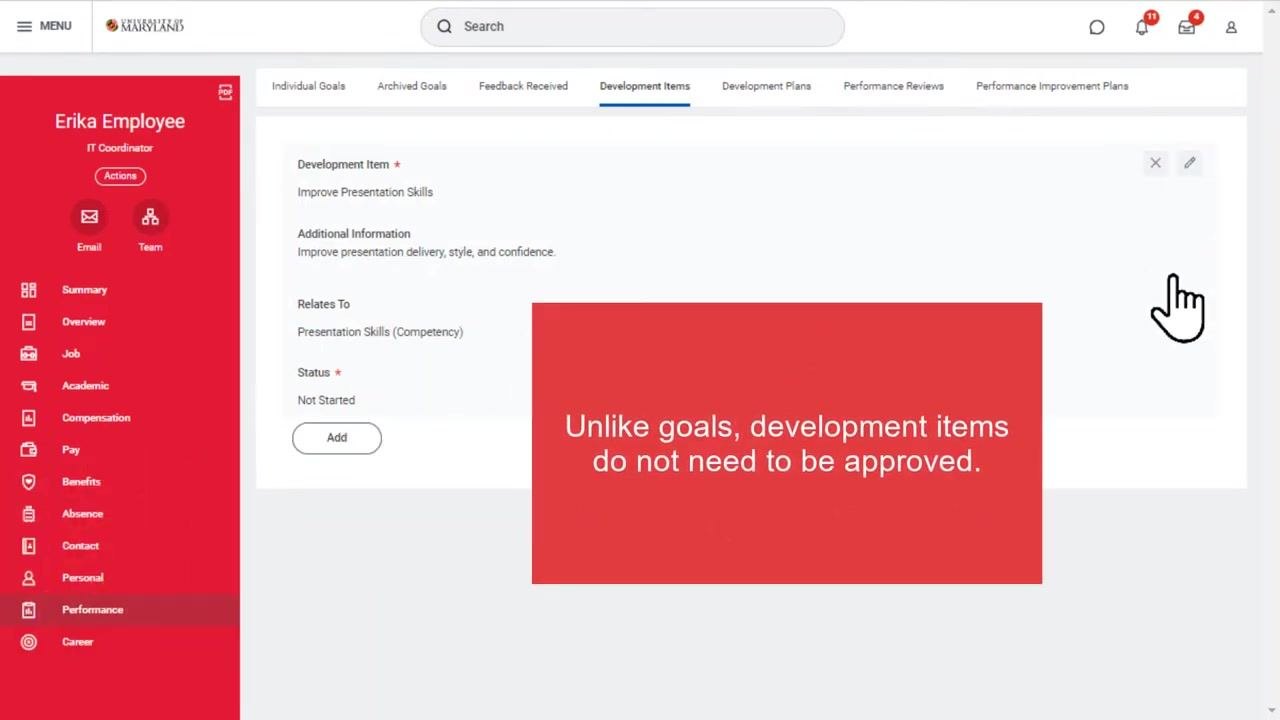This screenshot has height=720, width=1280.
Task: Edit development item with pencil icon
Action: click(x=1189, y=163)
